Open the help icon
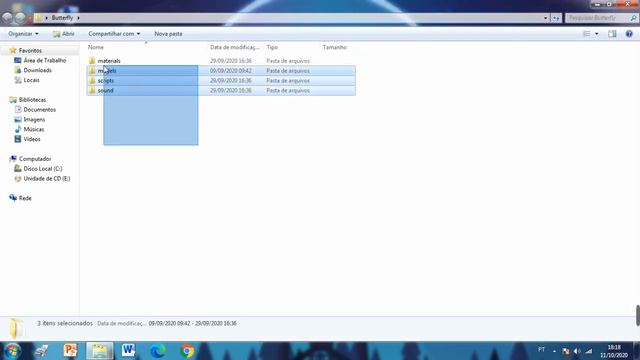Image resolution: width=640 pixels, height=360 pixels. click(629, 34)
